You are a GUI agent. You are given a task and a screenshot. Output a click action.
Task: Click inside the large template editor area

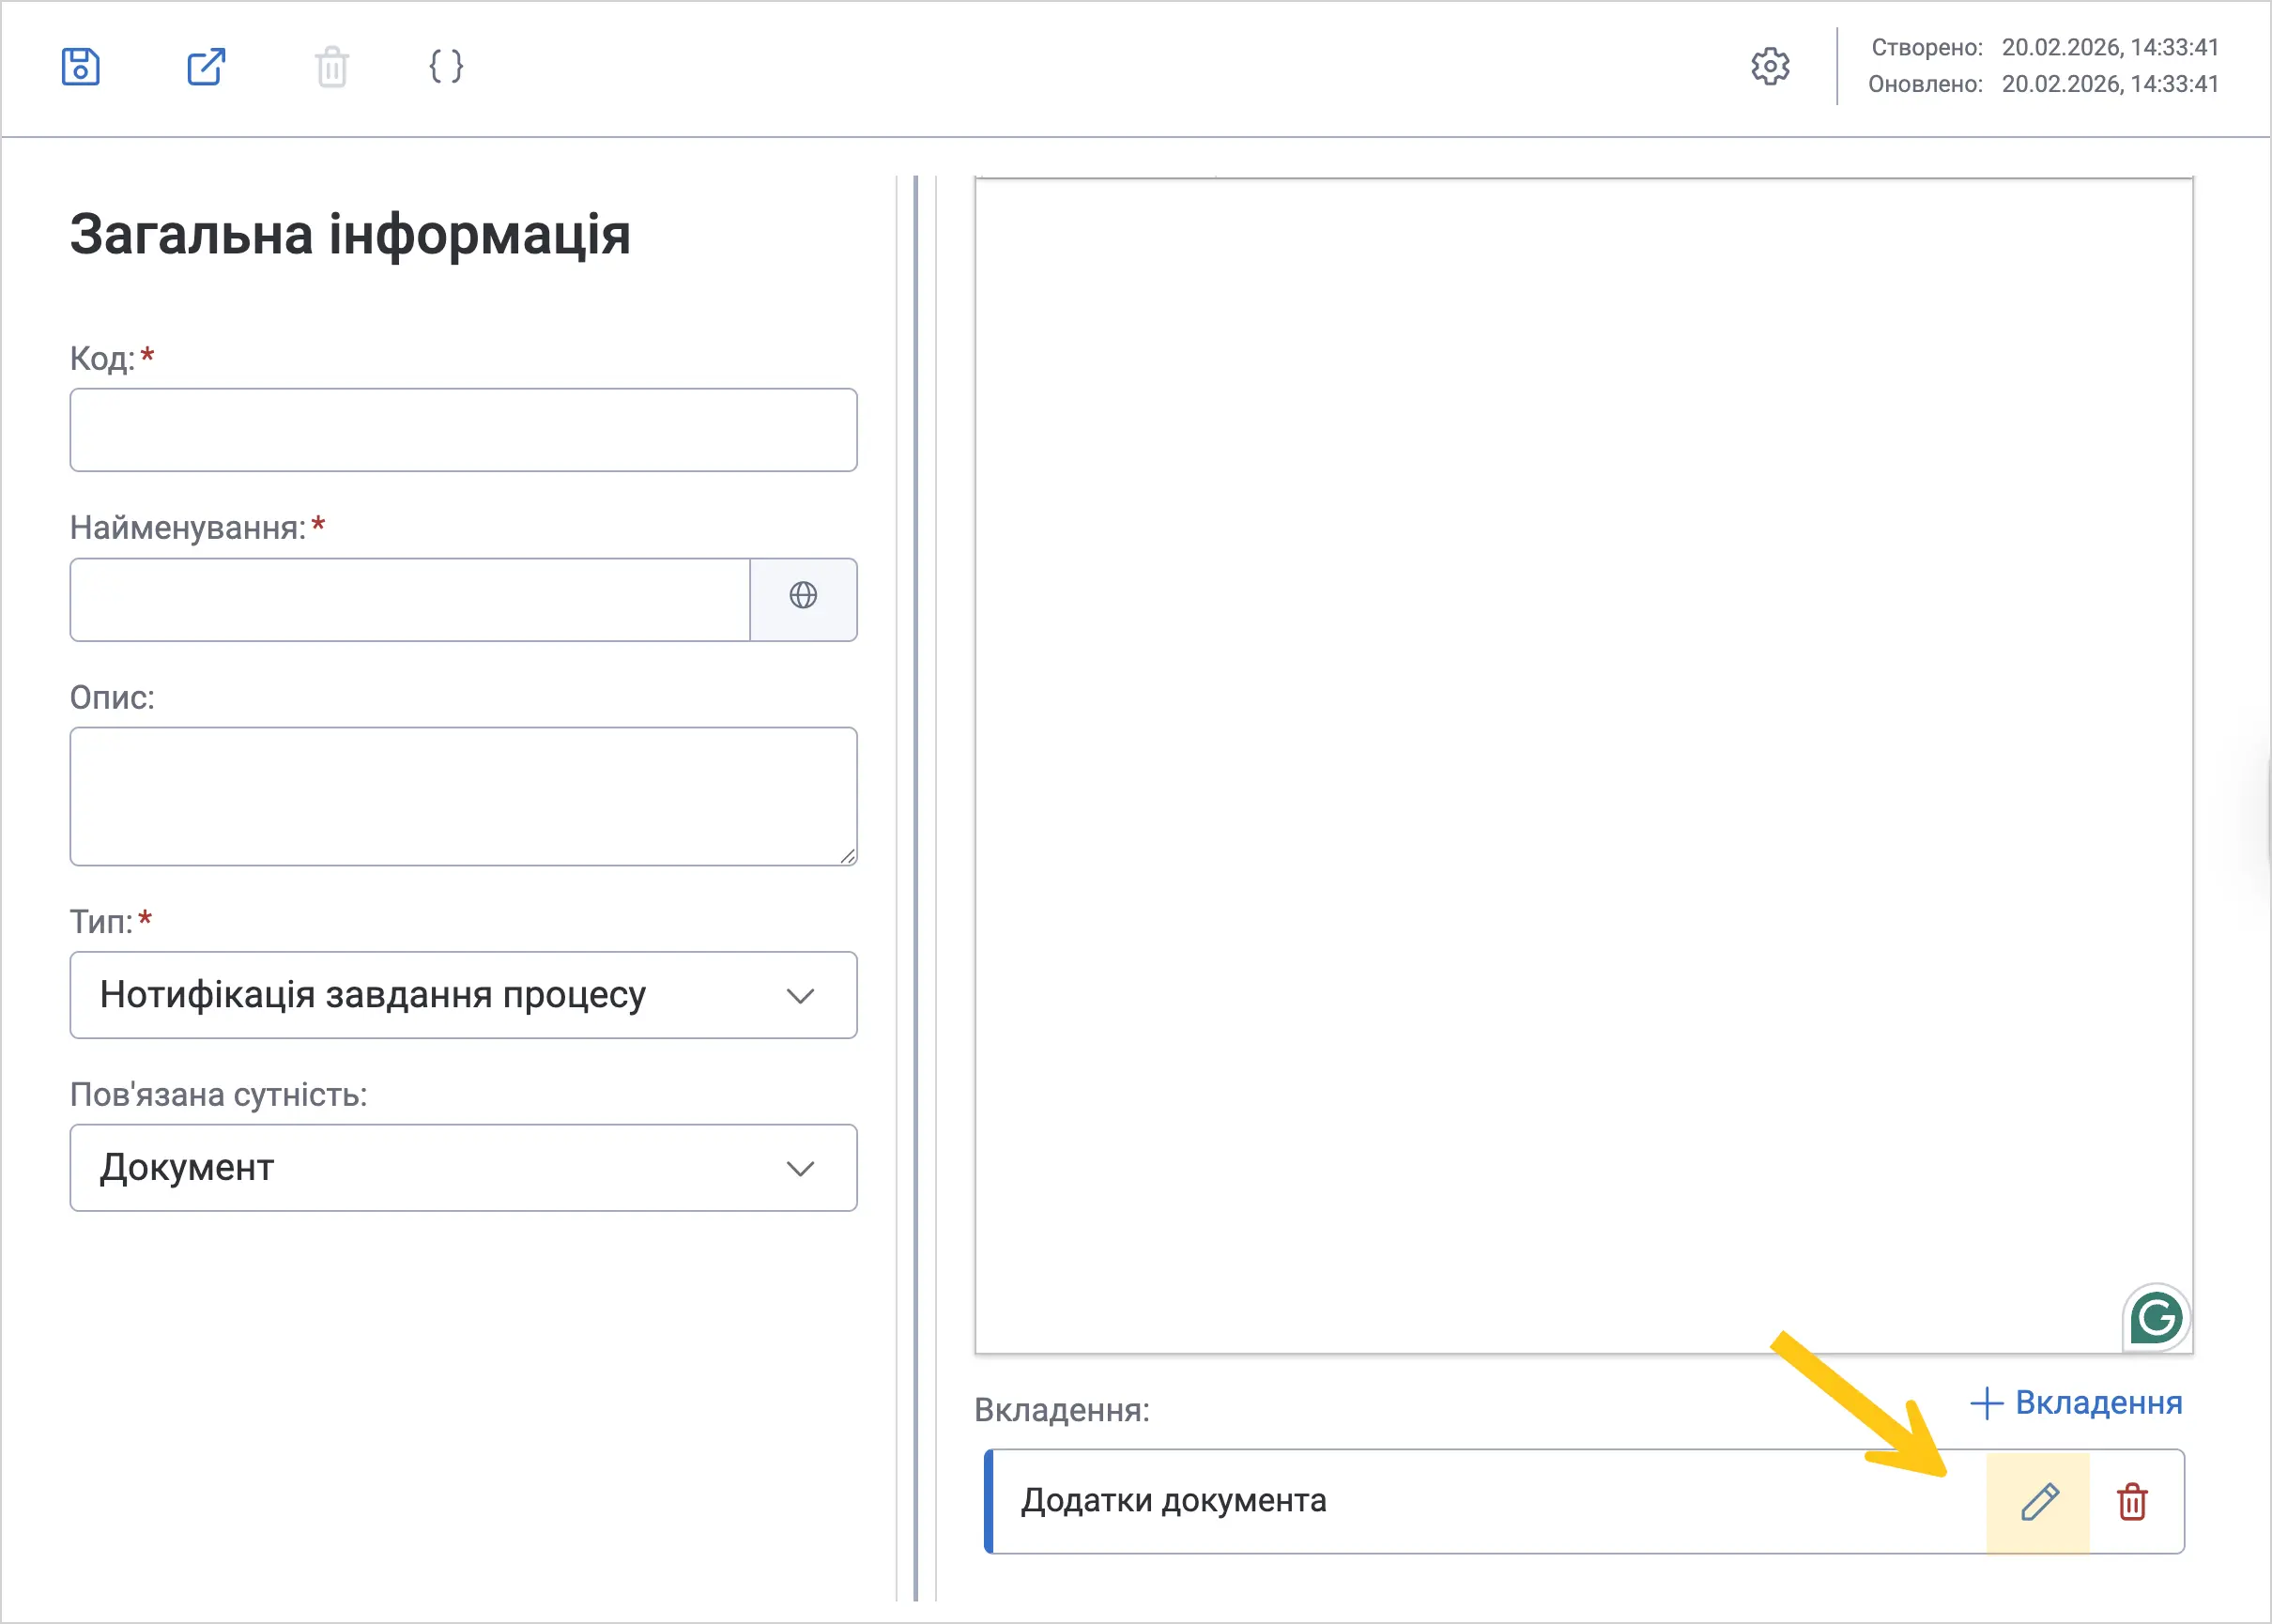point(1584,766)
